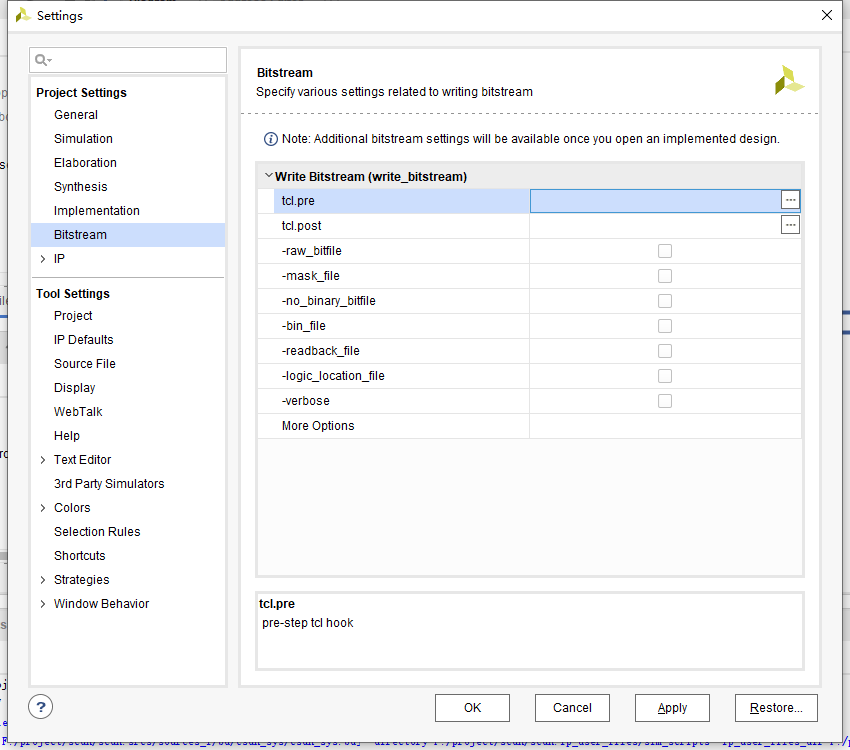
Task: Open Help settings item
Action: (x=67, y=436)
